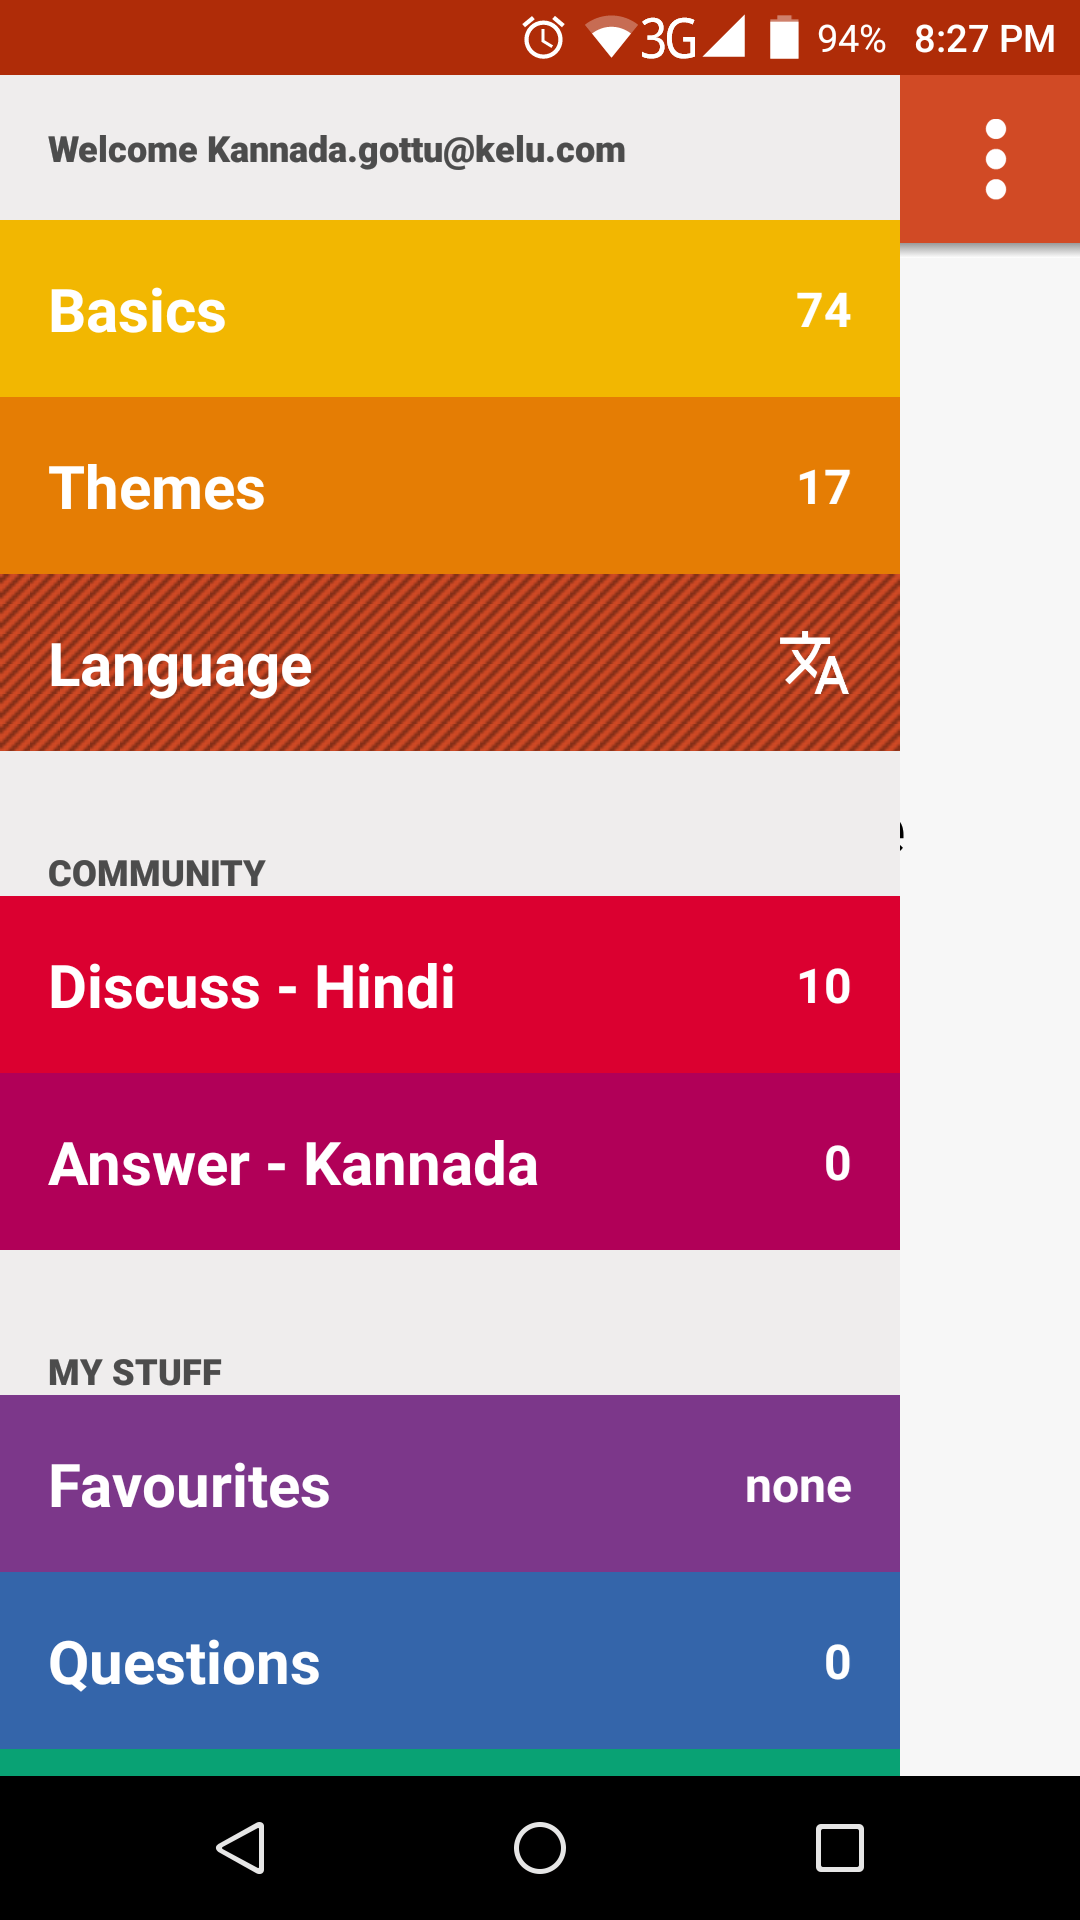Open the recent apps square button

pos(839,1847)
